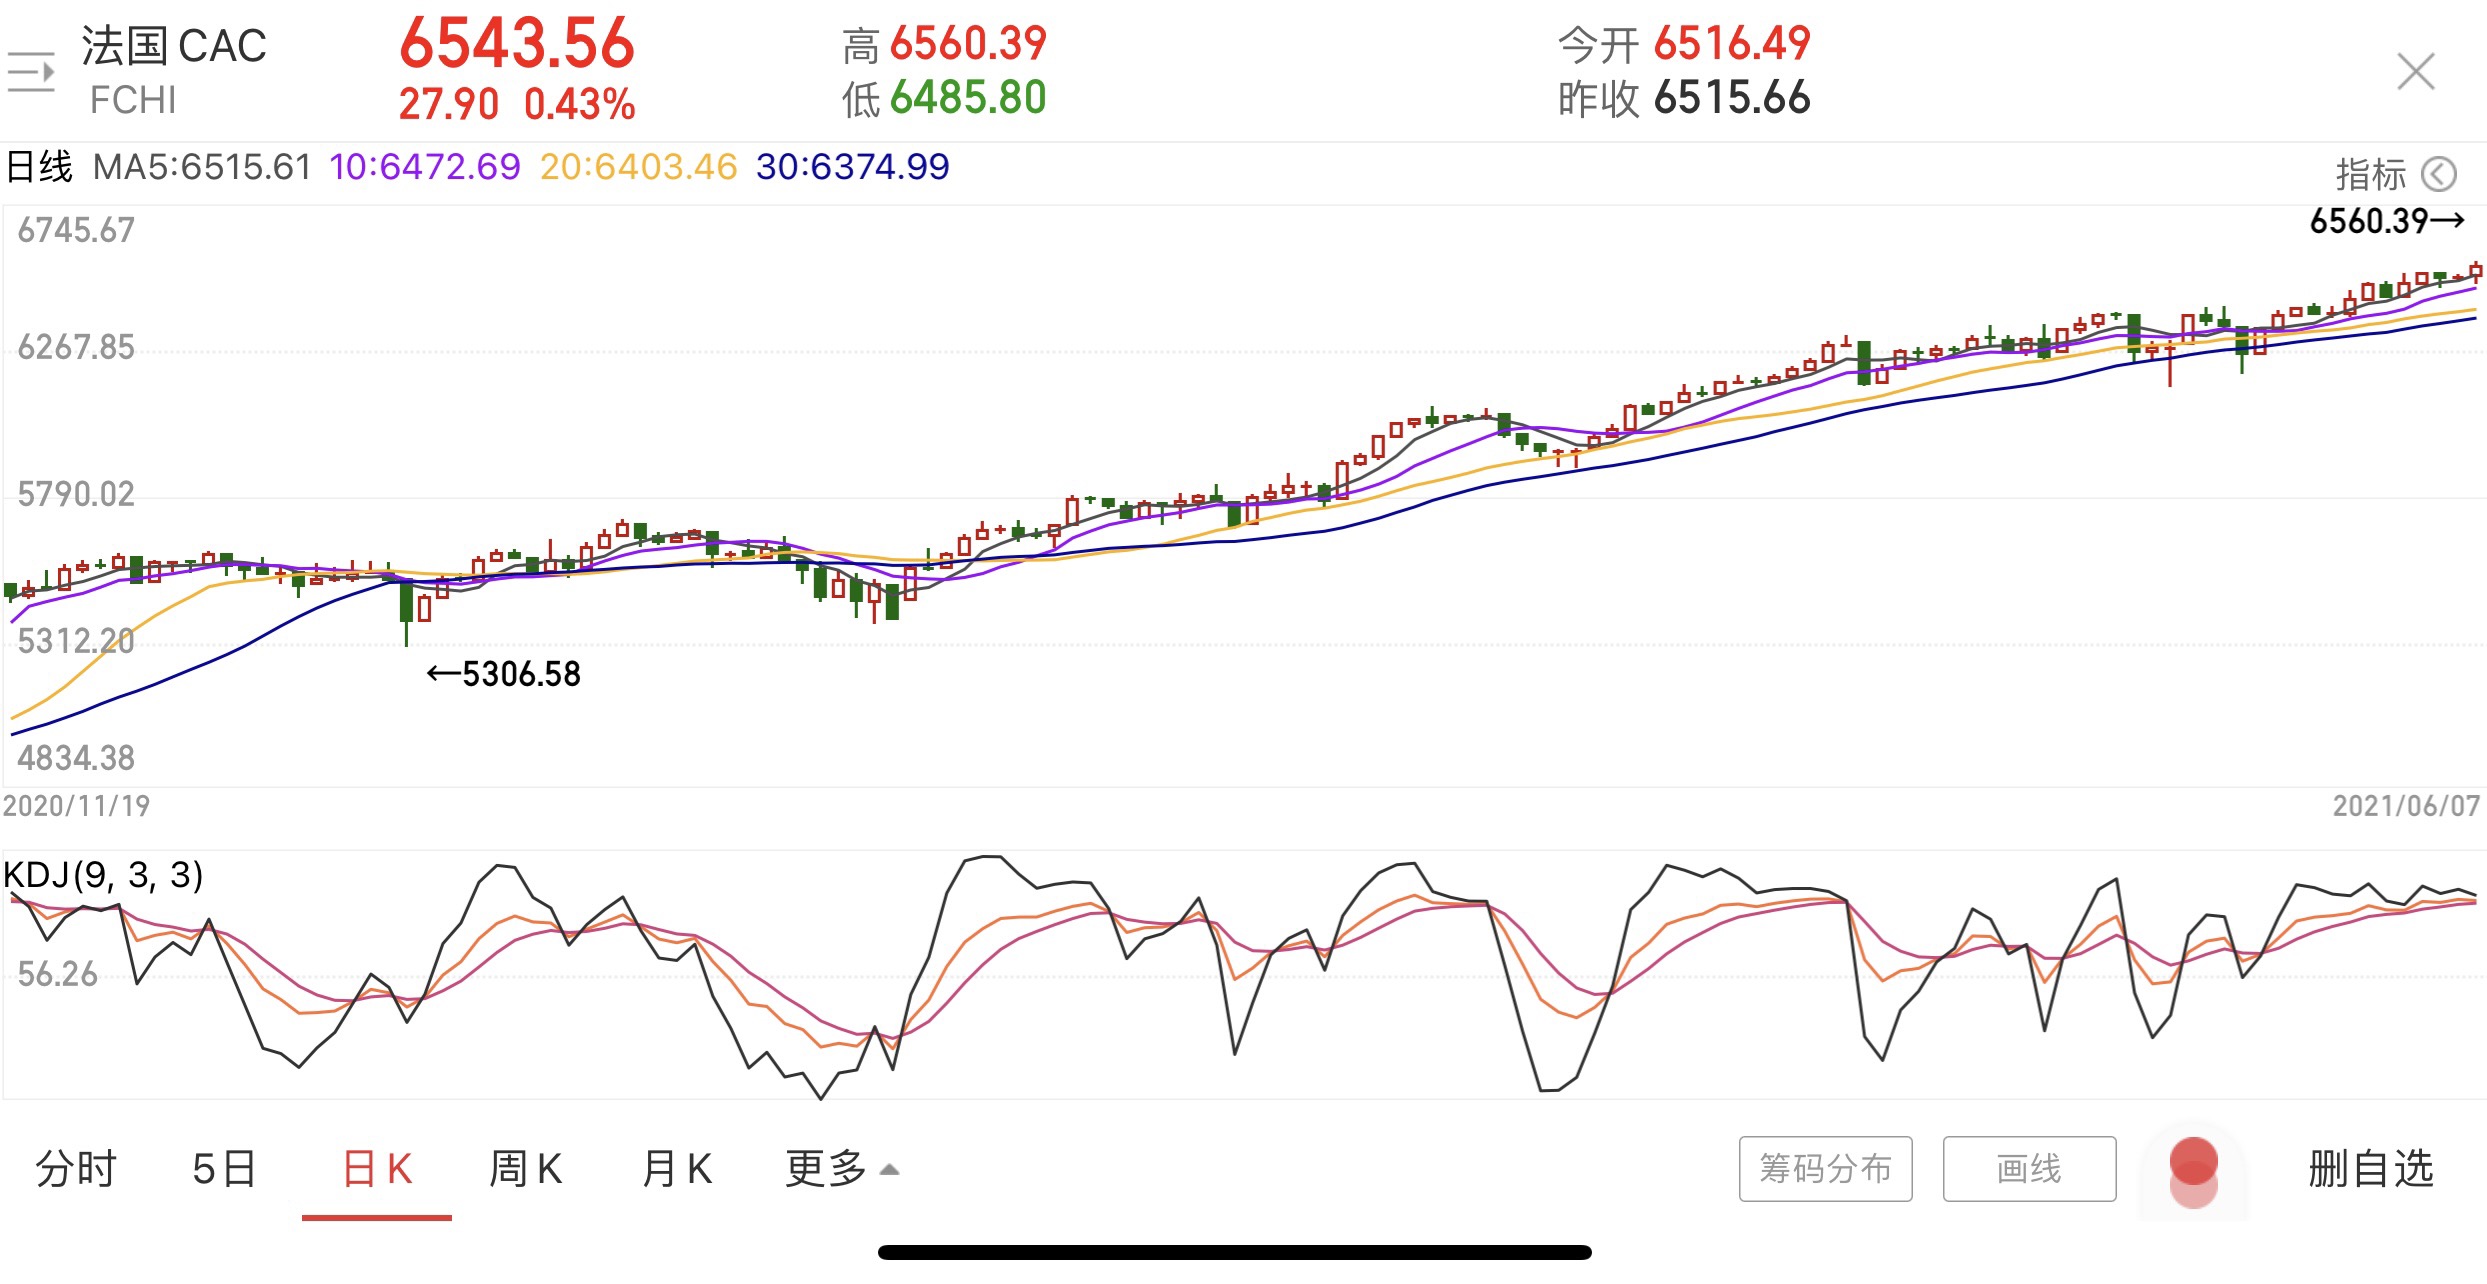Tap the 法国CAC index name

click(174, 46)
